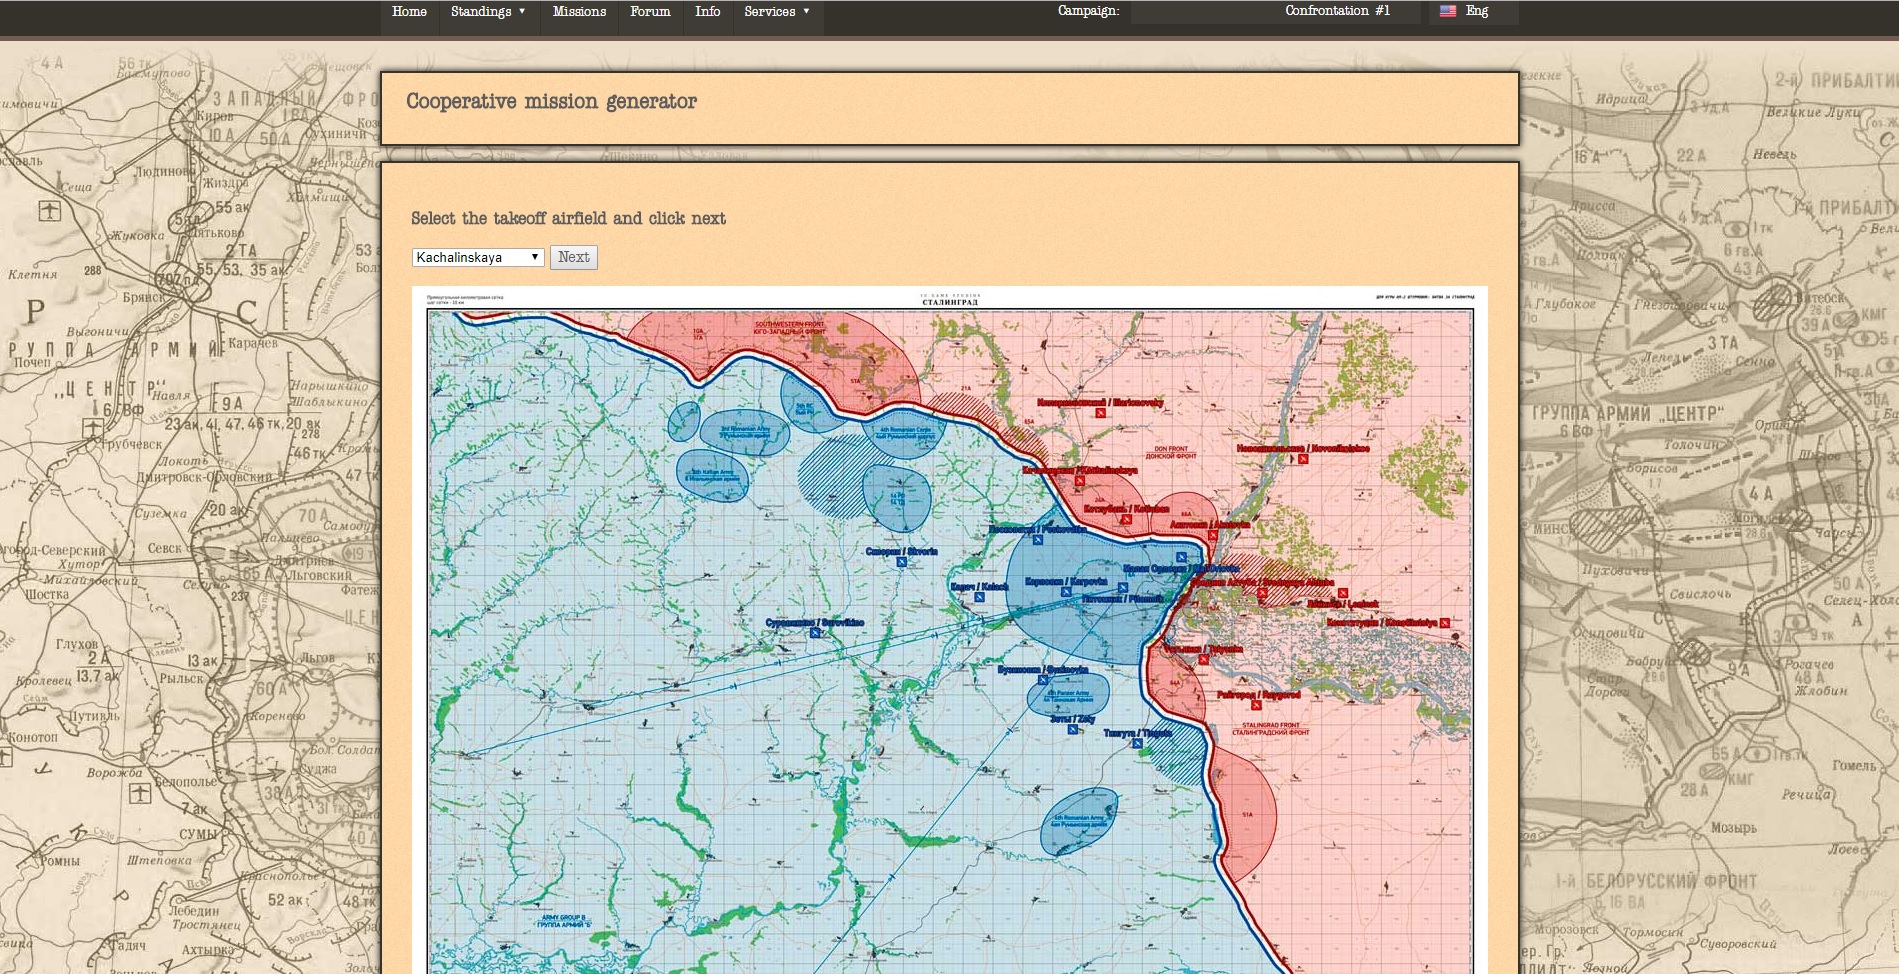Select the Pitomnik airfield marker
Viewport: 1899px width, 974px height.
[1123, 588]
